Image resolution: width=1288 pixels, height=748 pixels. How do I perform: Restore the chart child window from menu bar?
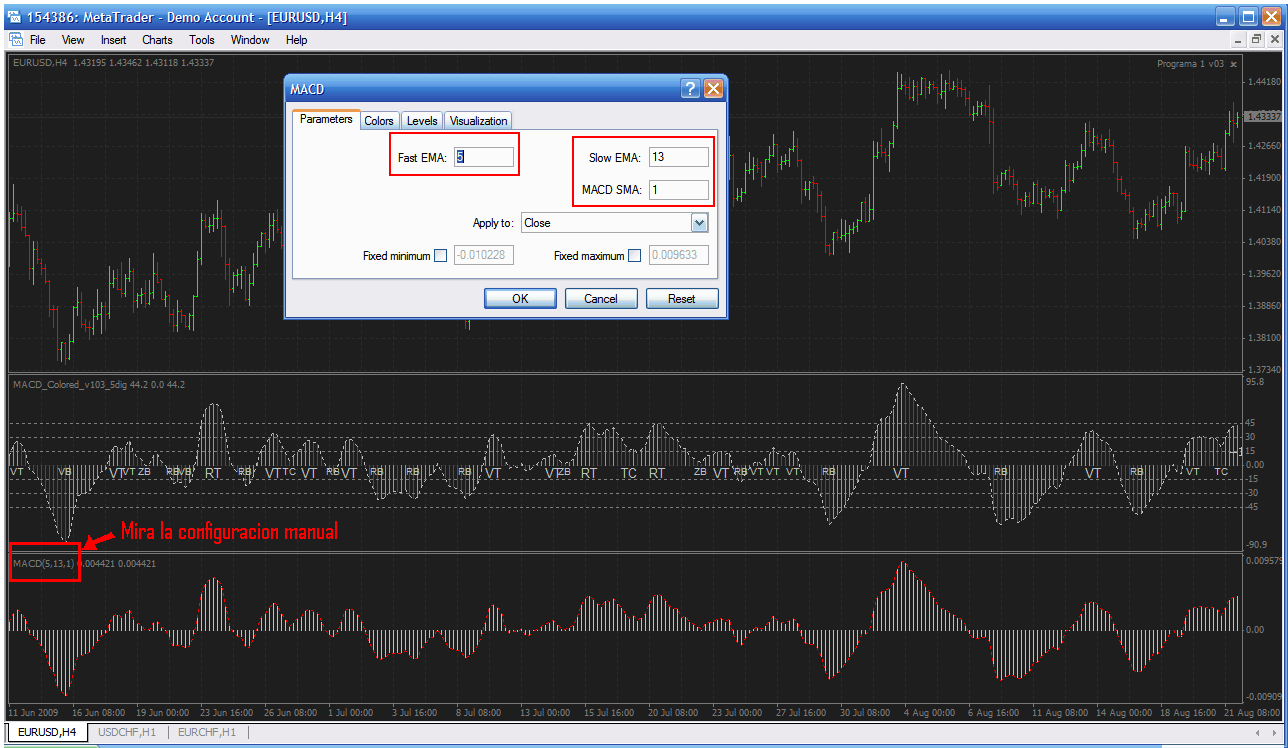(x=1256, y=40)
